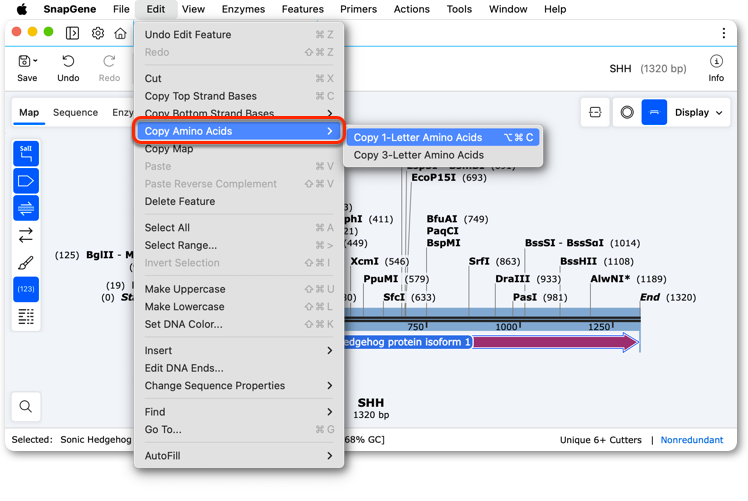Open Edit DNA Ends...
748x501 pixels.
[239, 368]
